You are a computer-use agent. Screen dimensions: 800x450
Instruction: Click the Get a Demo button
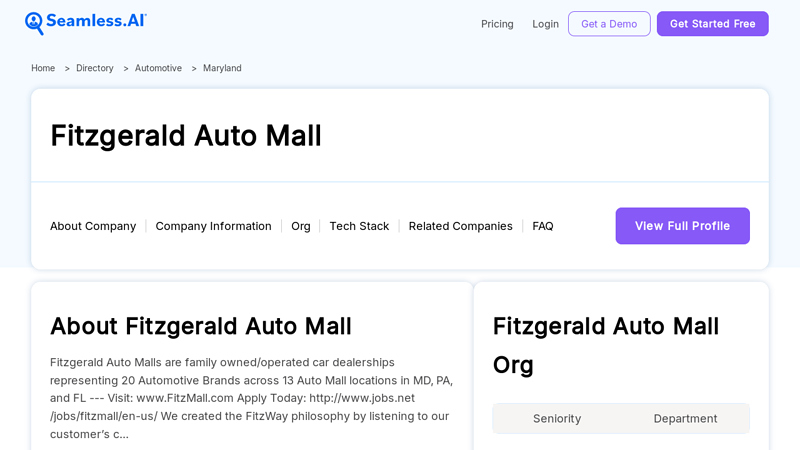(609, 24)
